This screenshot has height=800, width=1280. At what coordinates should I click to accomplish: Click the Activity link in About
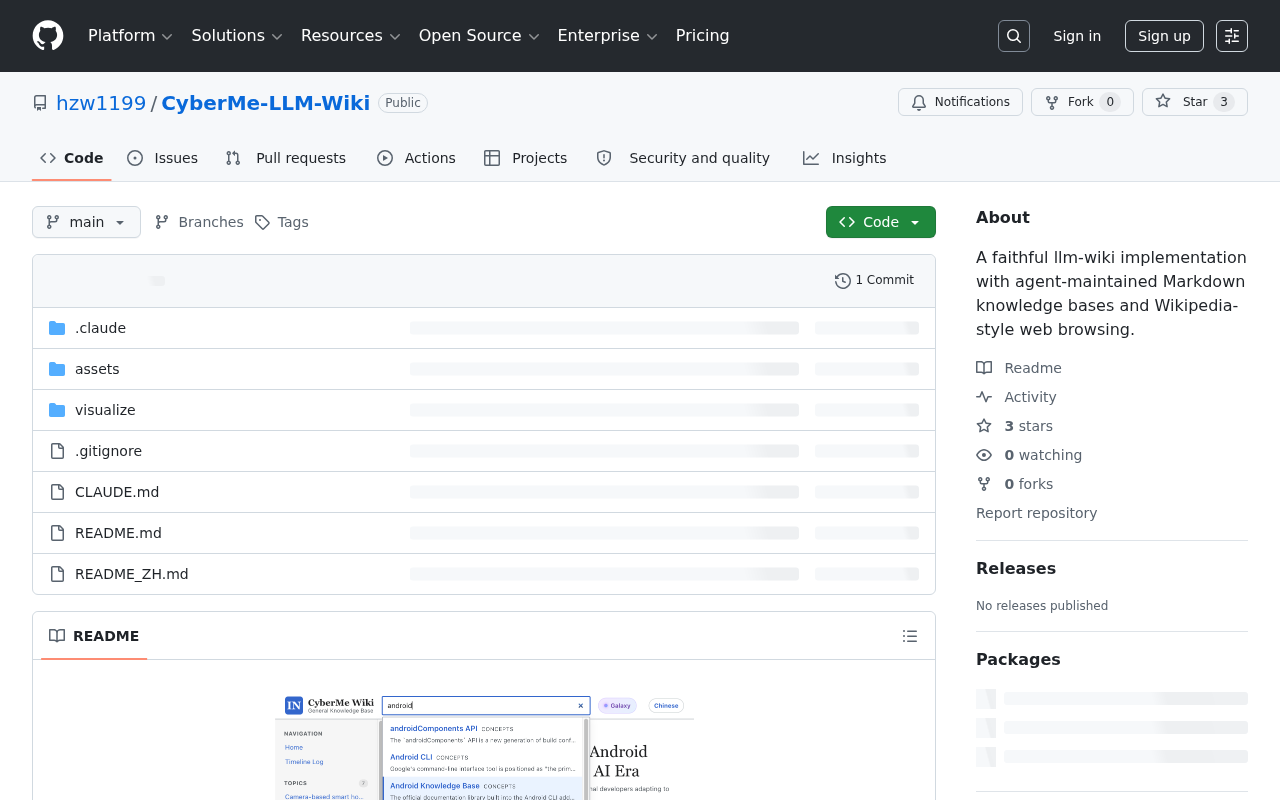tap(1016, 397)
